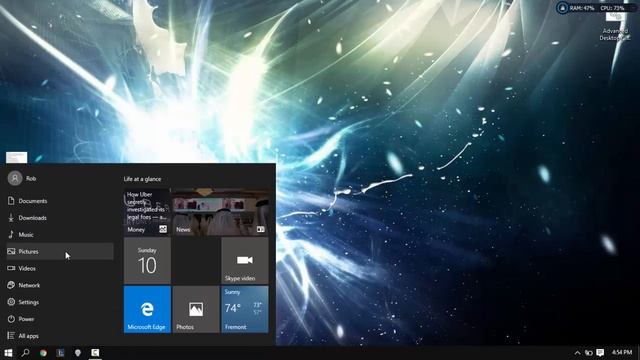Launch the Skype video tile

pyautogui.click(x=244, y=261)
